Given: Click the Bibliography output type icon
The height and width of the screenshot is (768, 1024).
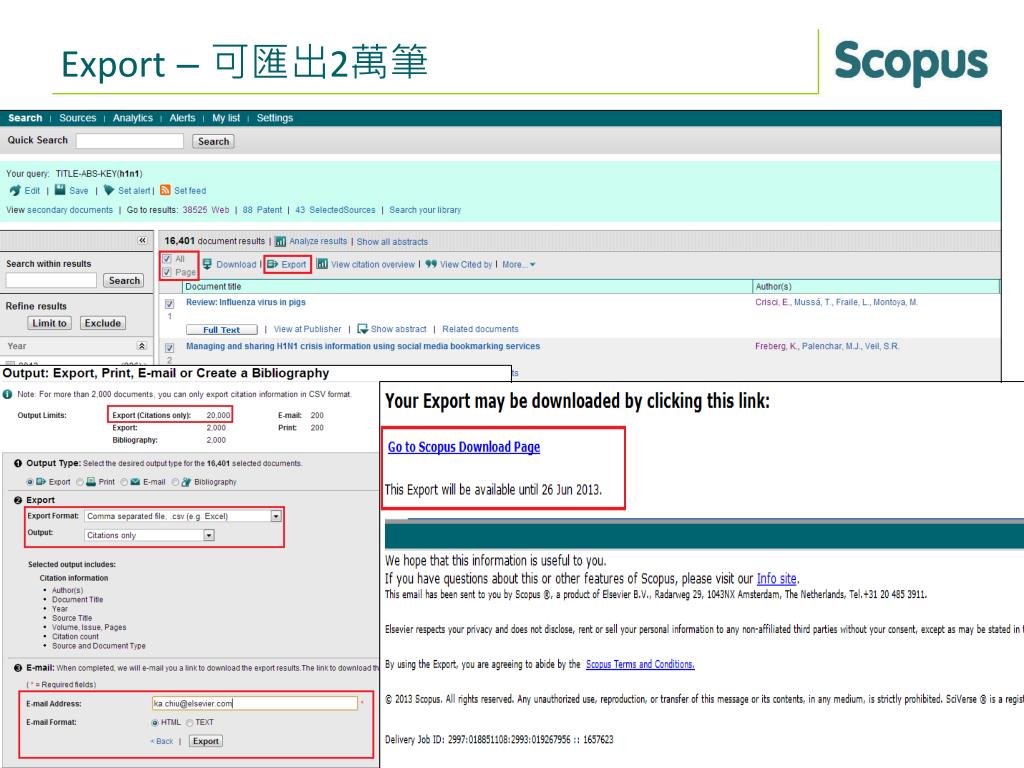Looking at the screenshot, I should pos(186,482).
